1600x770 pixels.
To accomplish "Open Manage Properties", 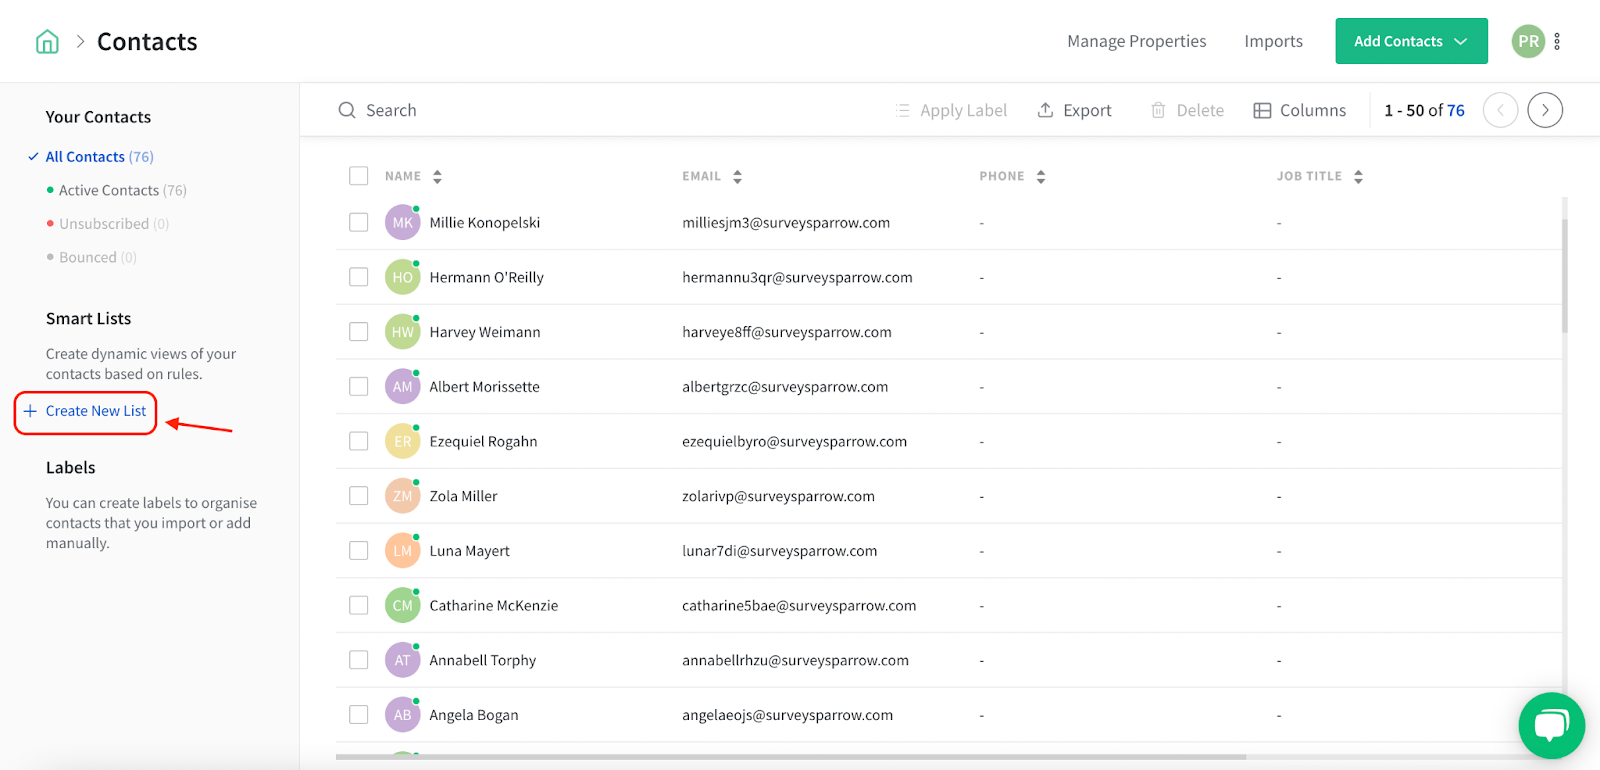I will click(1136, 41).
